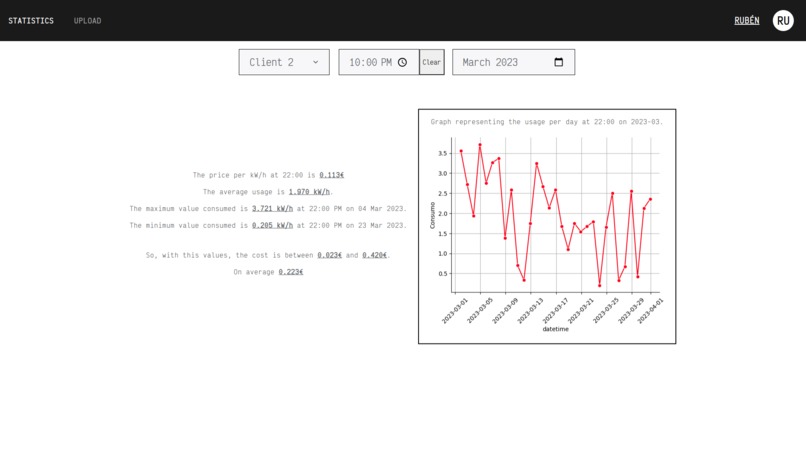Click the graph caption about usage per day
This screenshot has height=453, width=806.
547,122
